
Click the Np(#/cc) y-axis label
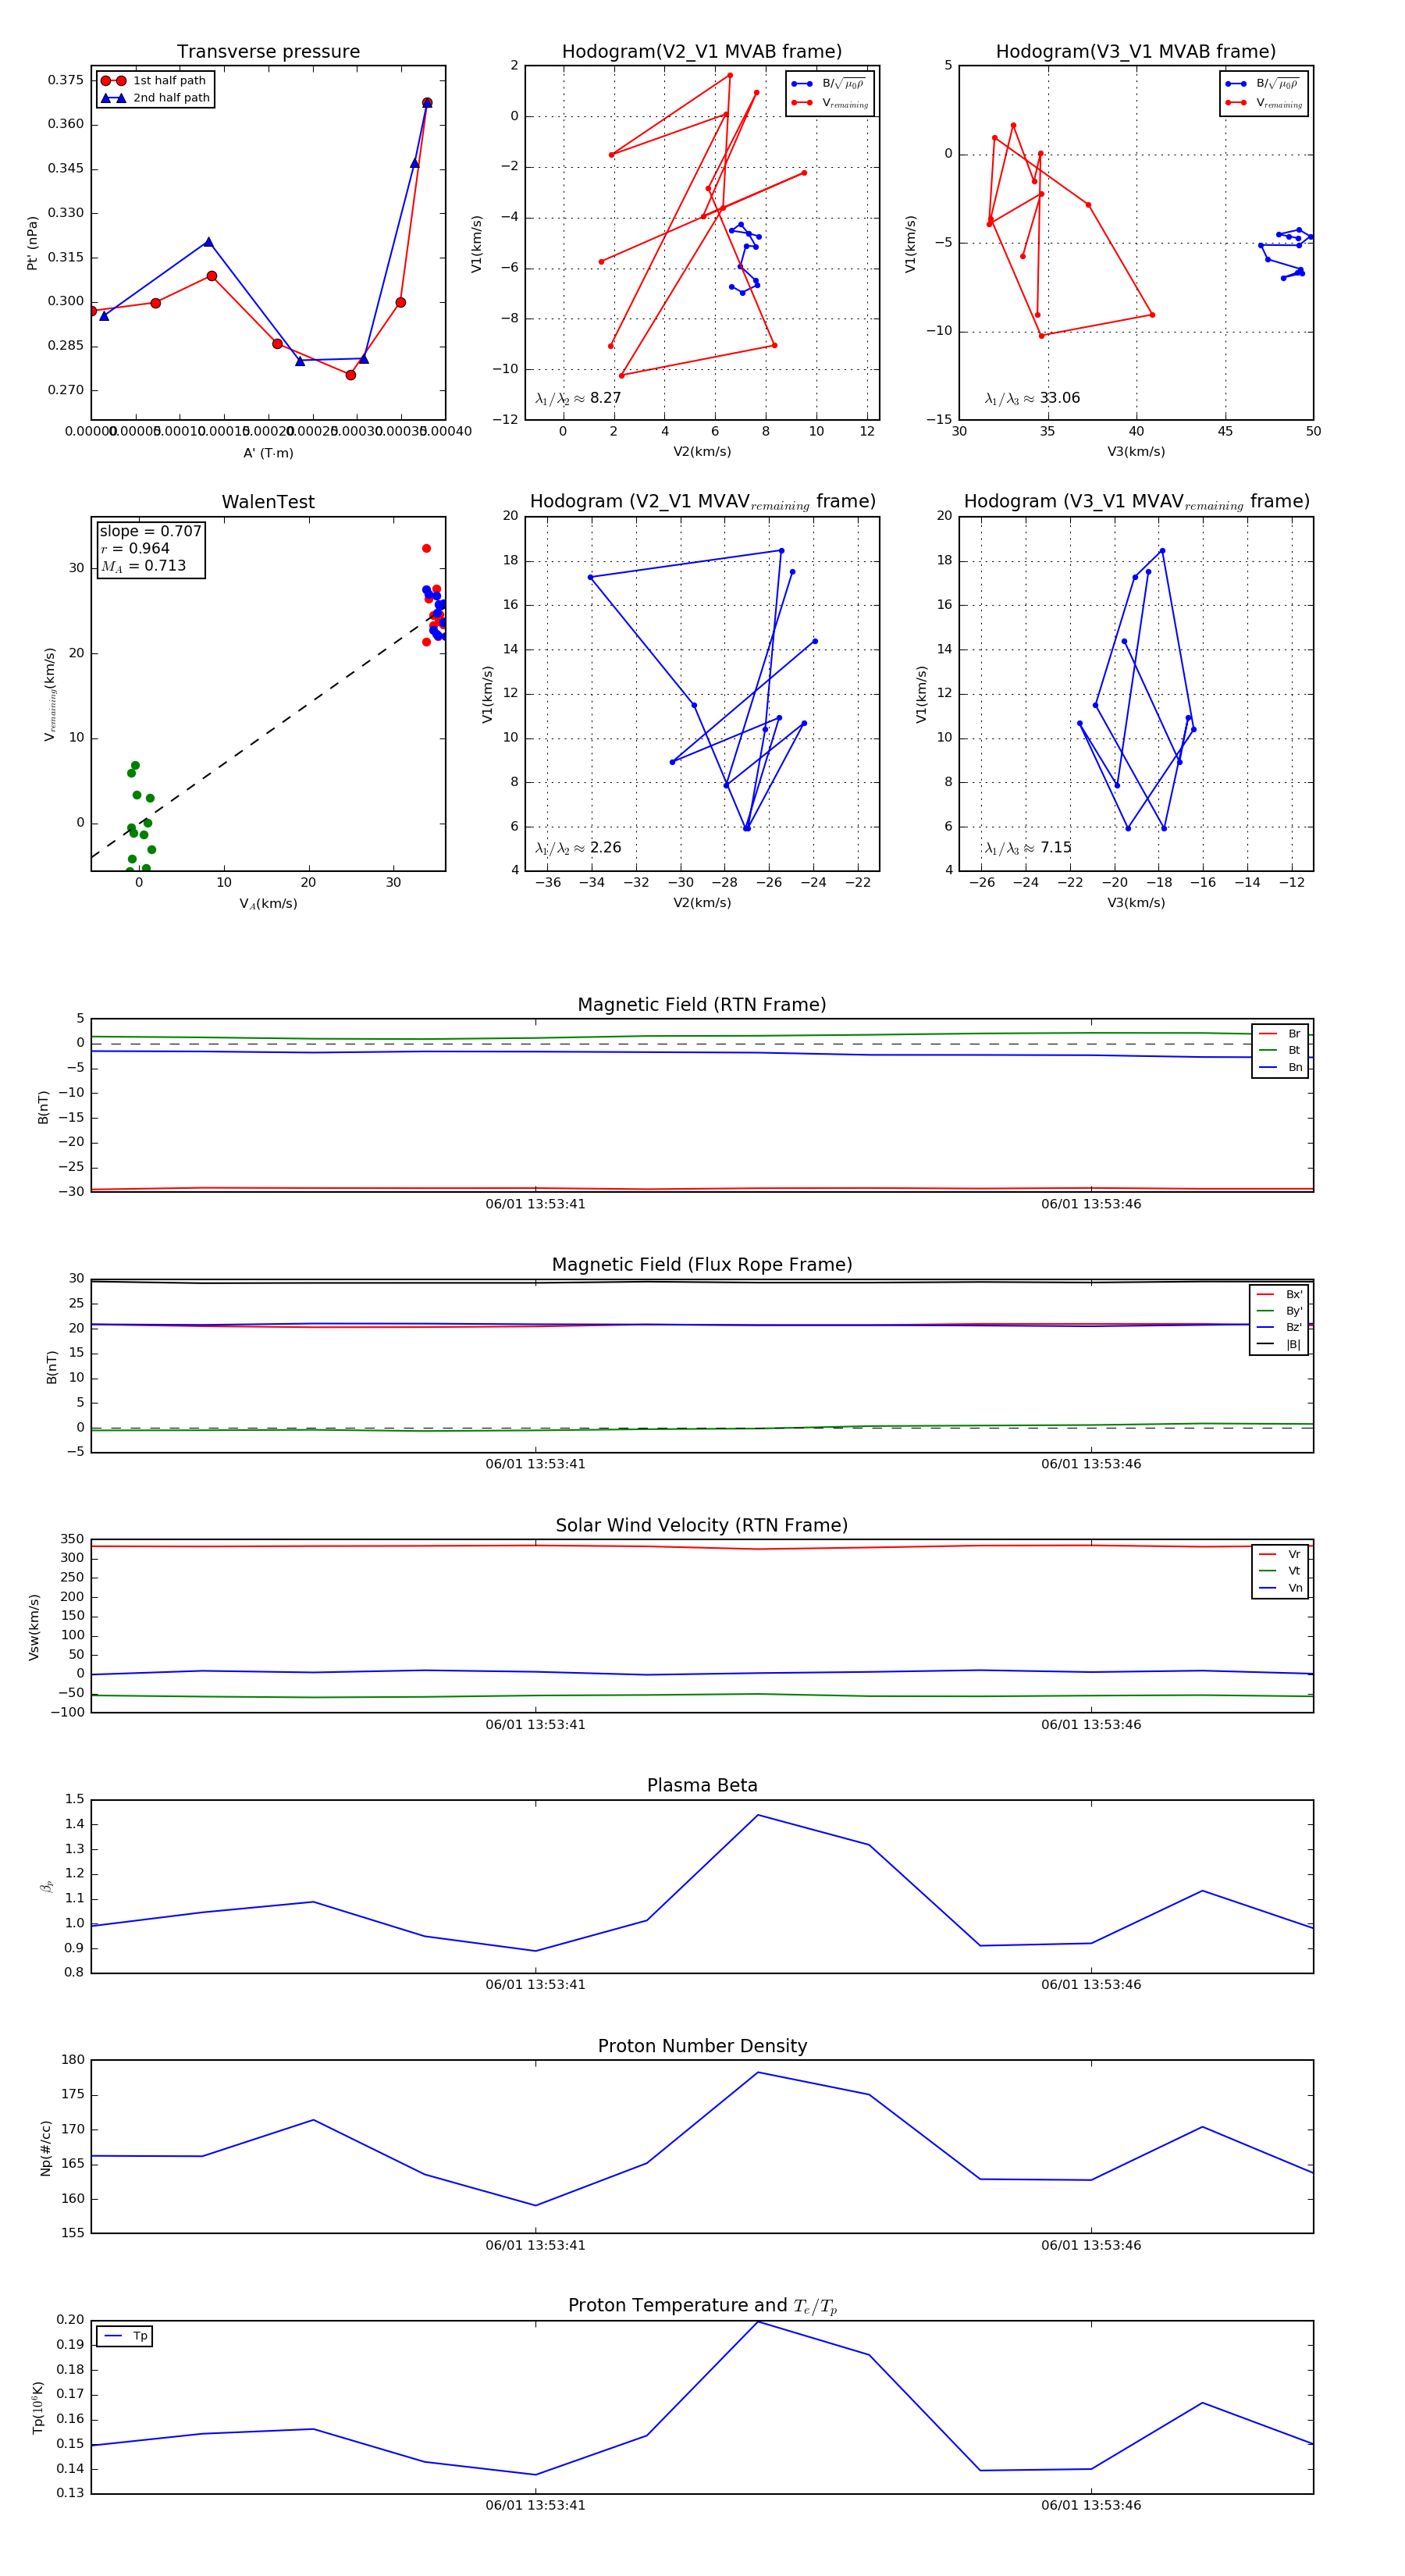click(x=45, y=2147)
